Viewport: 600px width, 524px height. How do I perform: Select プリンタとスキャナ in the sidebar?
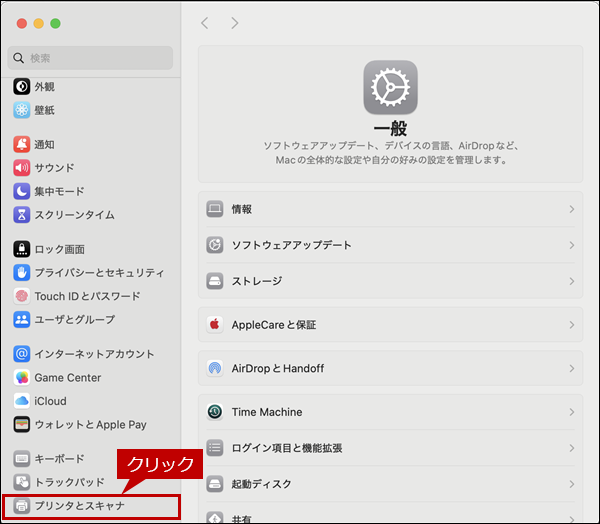tap(80, 506)
